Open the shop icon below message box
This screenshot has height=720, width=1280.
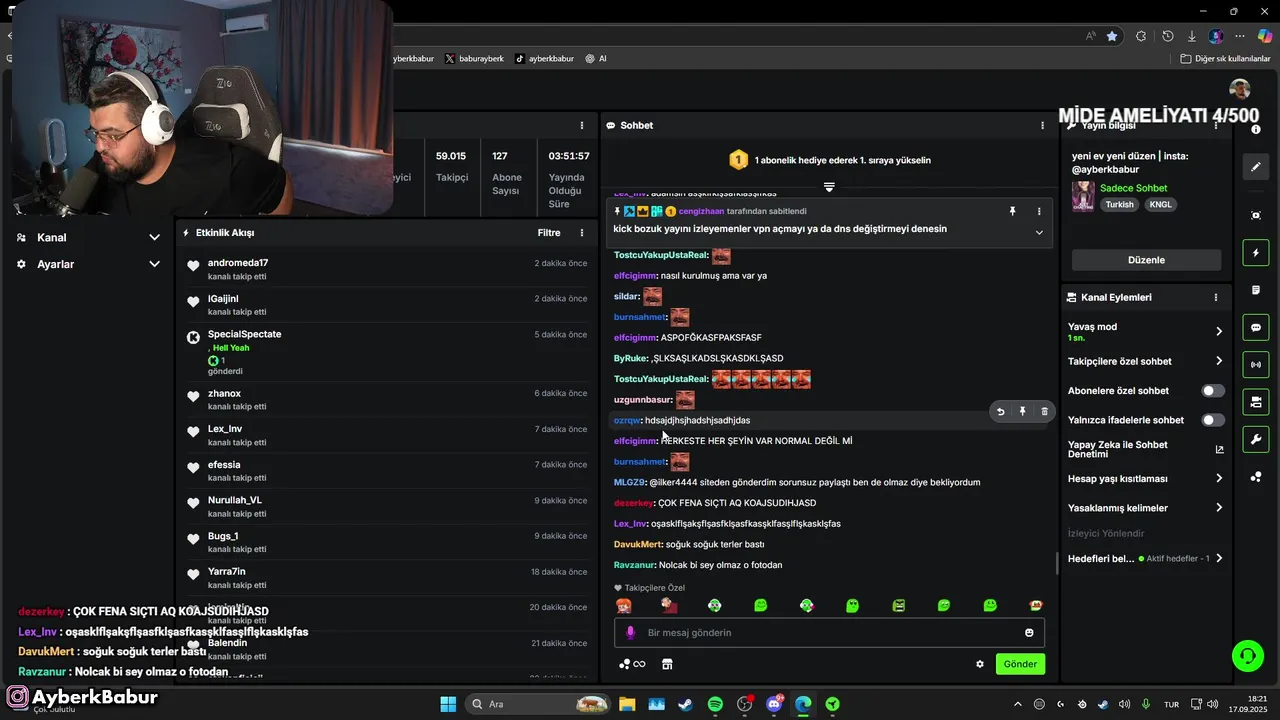(667, 664)
